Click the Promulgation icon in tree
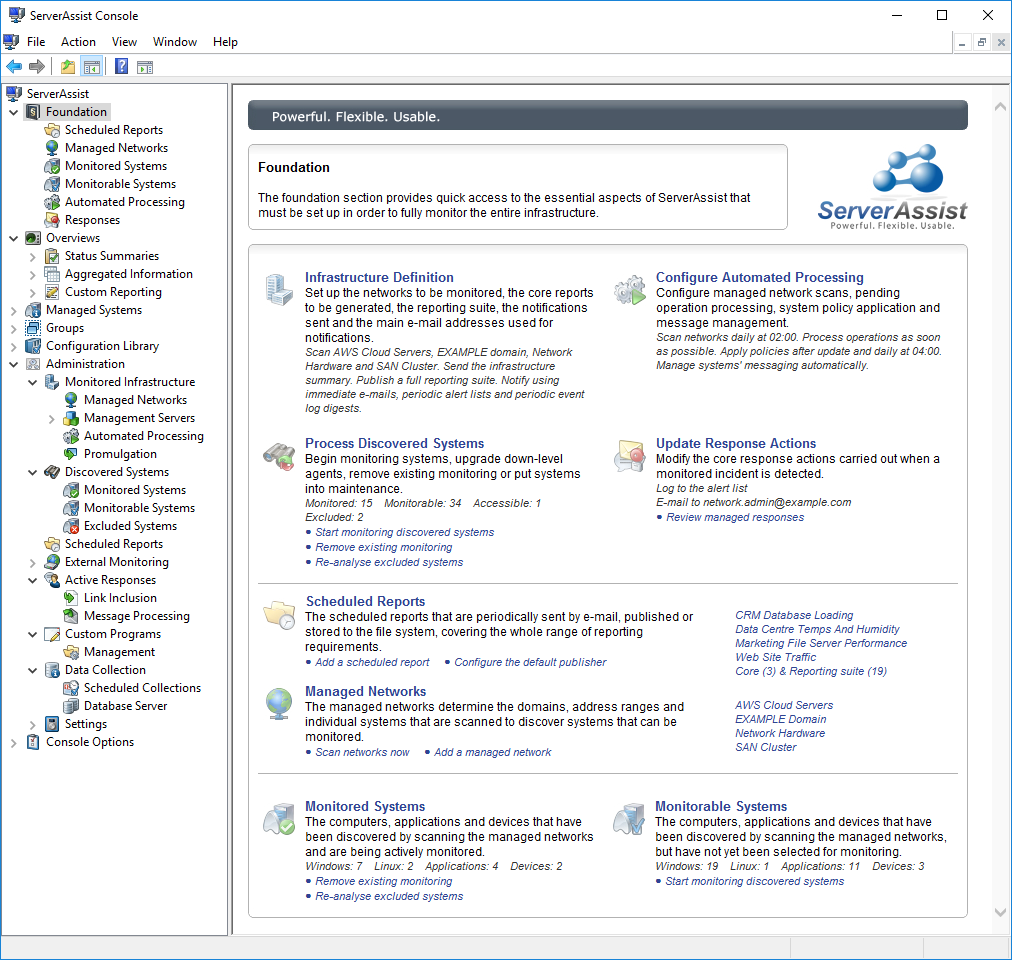The width and height of the screenshot is (1012, 960). coord(71,454)
